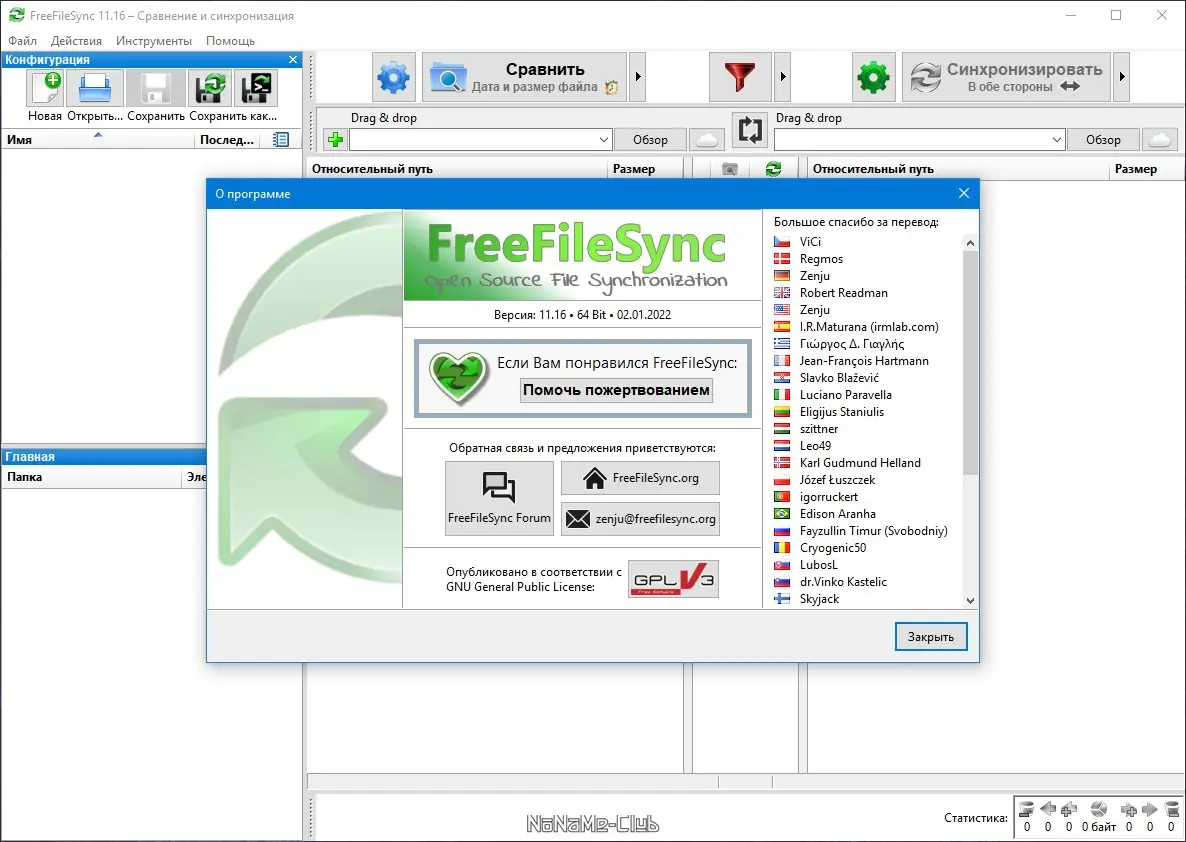Add folder pair with green plus icon
Image resolution: width=1186 pixels, height=842 pixels.
pyautogui.click(x=335, y=139)
